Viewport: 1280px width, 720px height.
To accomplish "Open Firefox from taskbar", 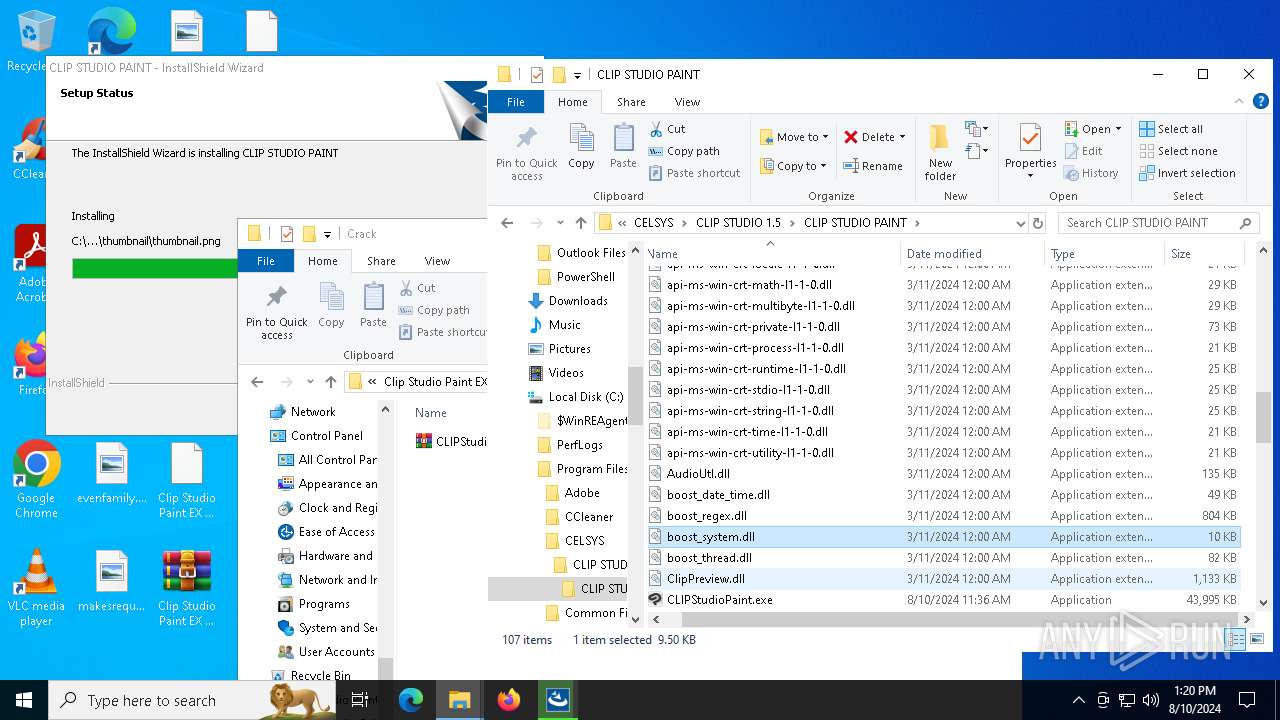I will (x=509, y=700).
